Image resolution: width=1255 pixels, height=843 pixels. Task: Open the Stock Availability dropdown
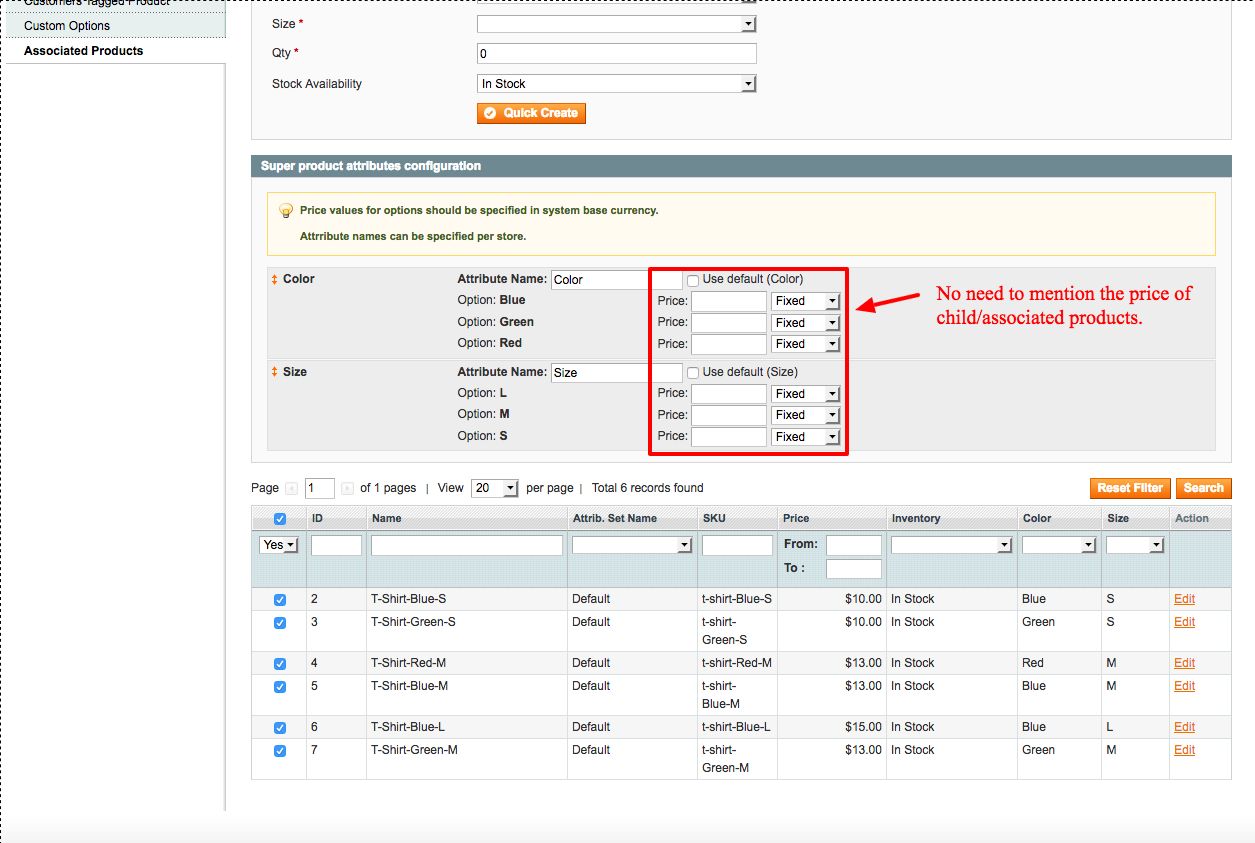[x=616, y=84]
